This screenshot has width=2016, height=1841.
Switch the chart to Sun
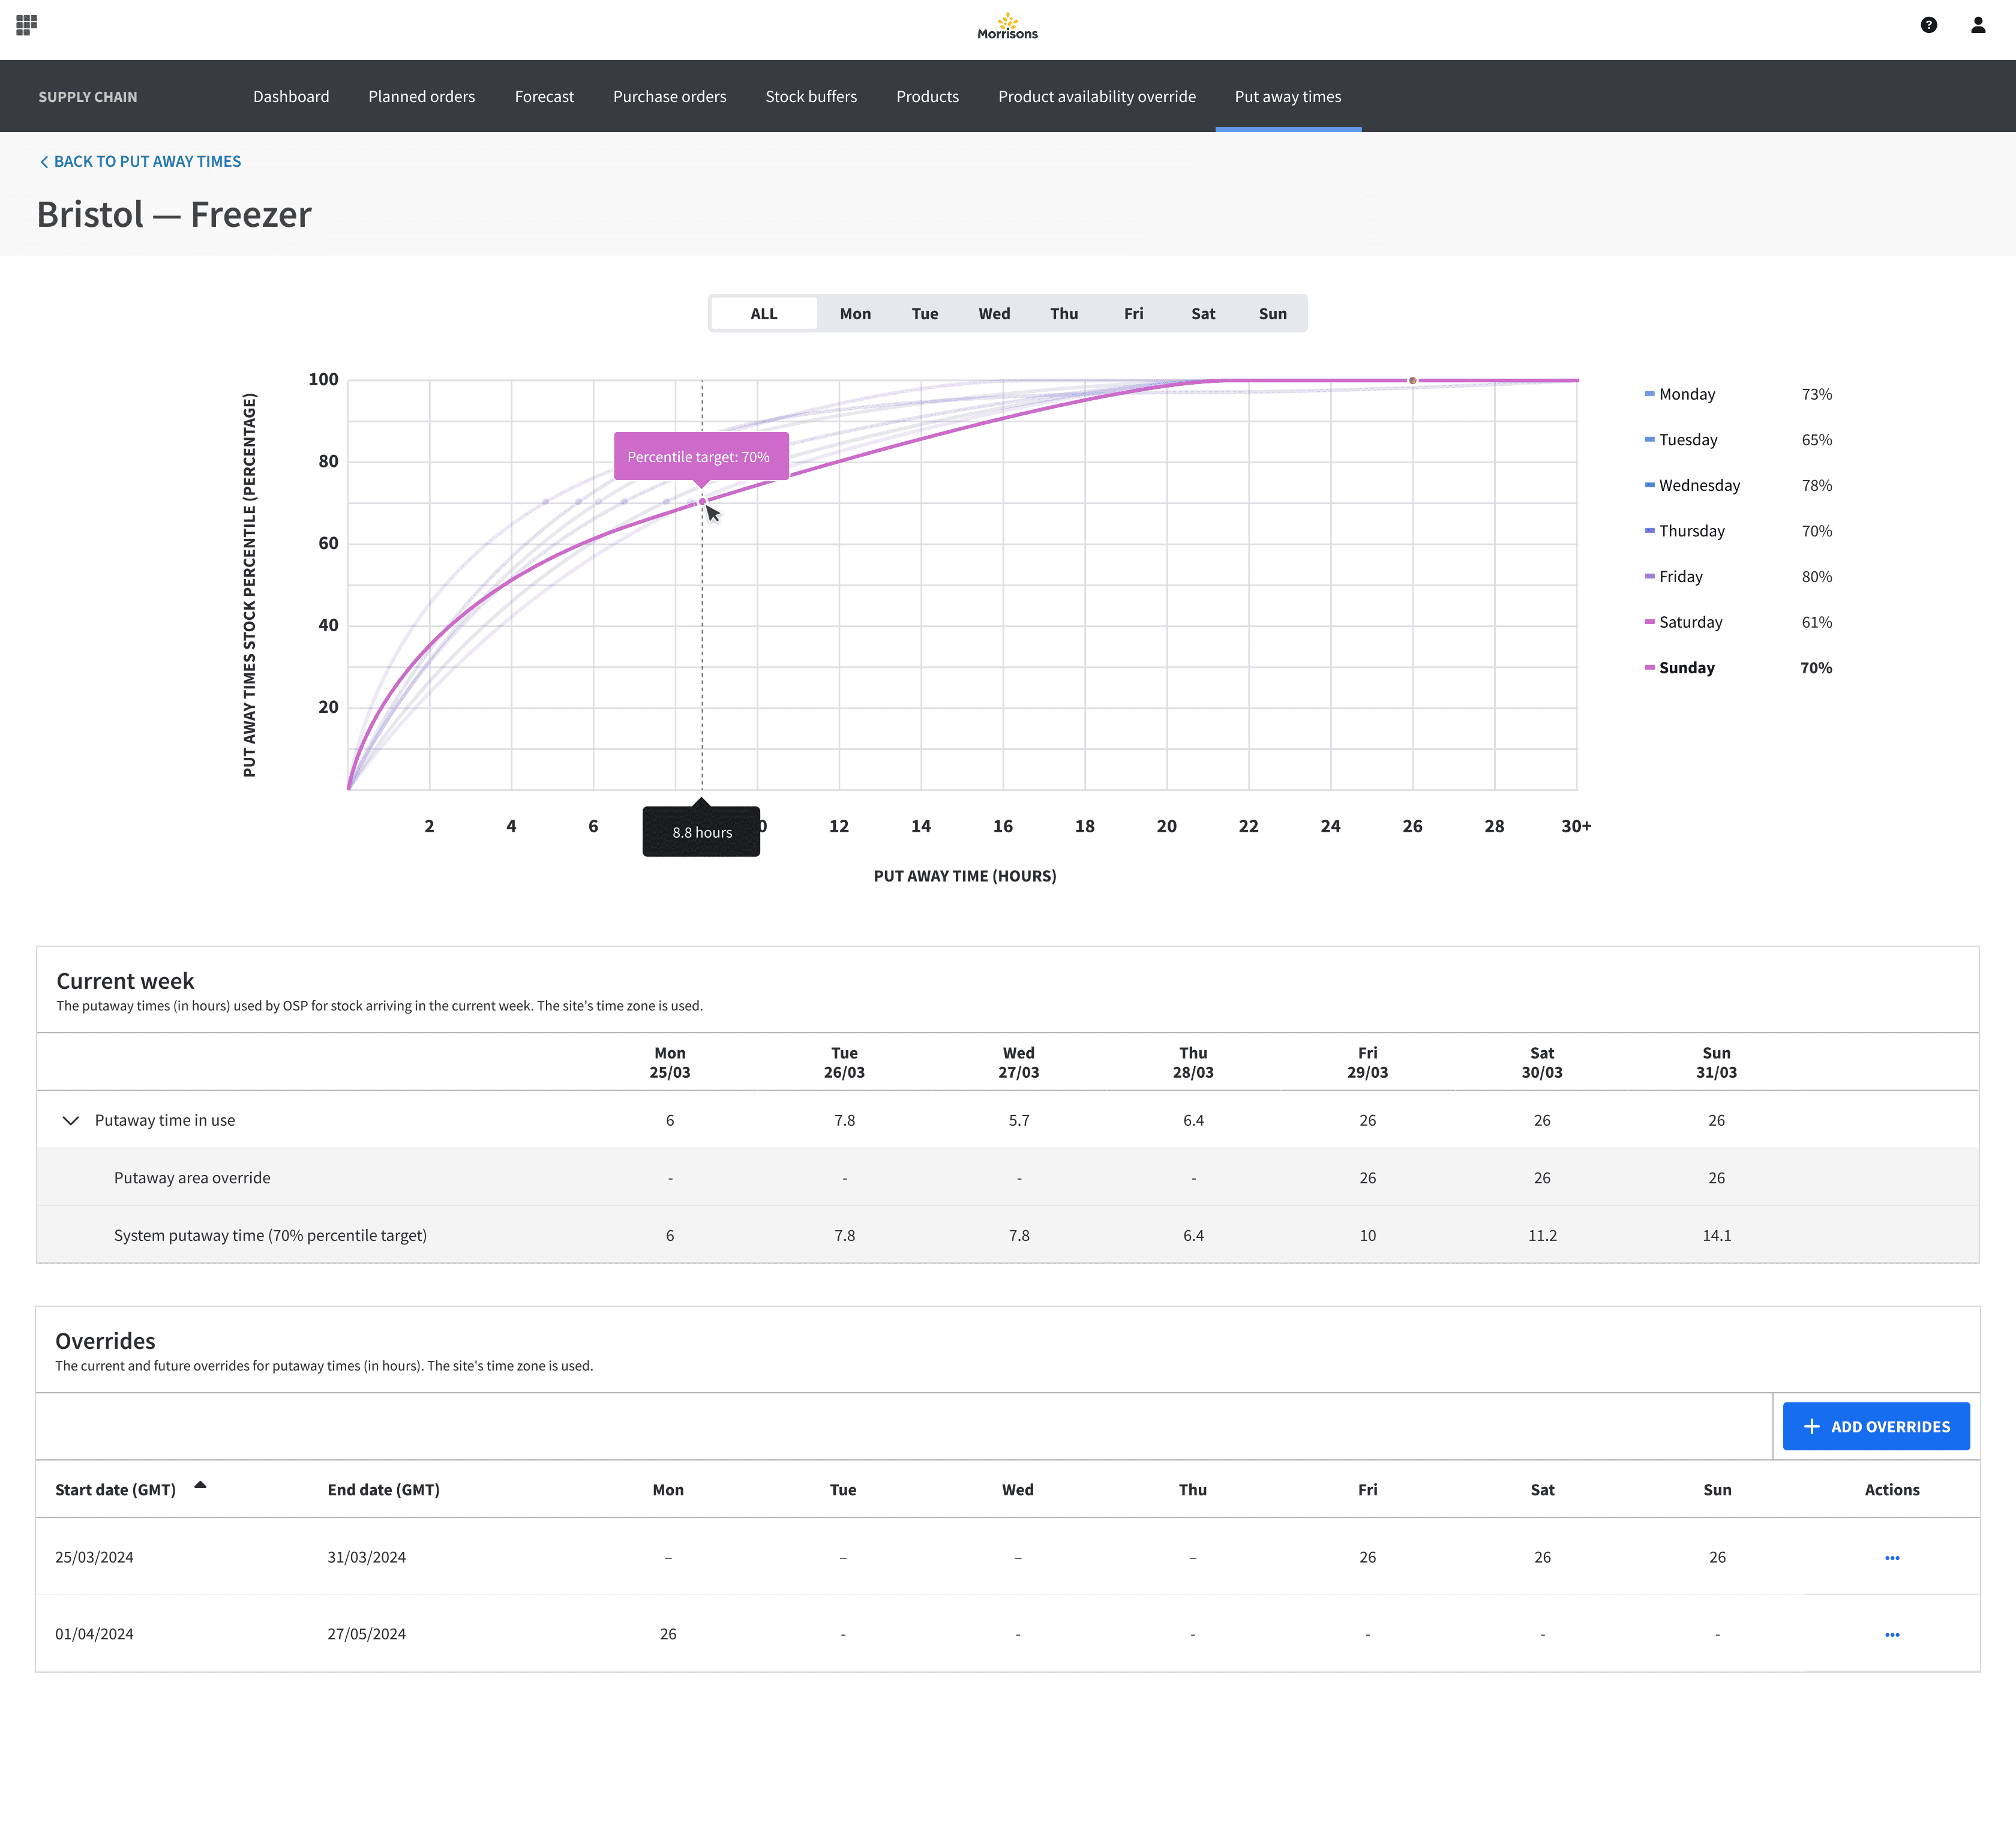click(1272, 314)
